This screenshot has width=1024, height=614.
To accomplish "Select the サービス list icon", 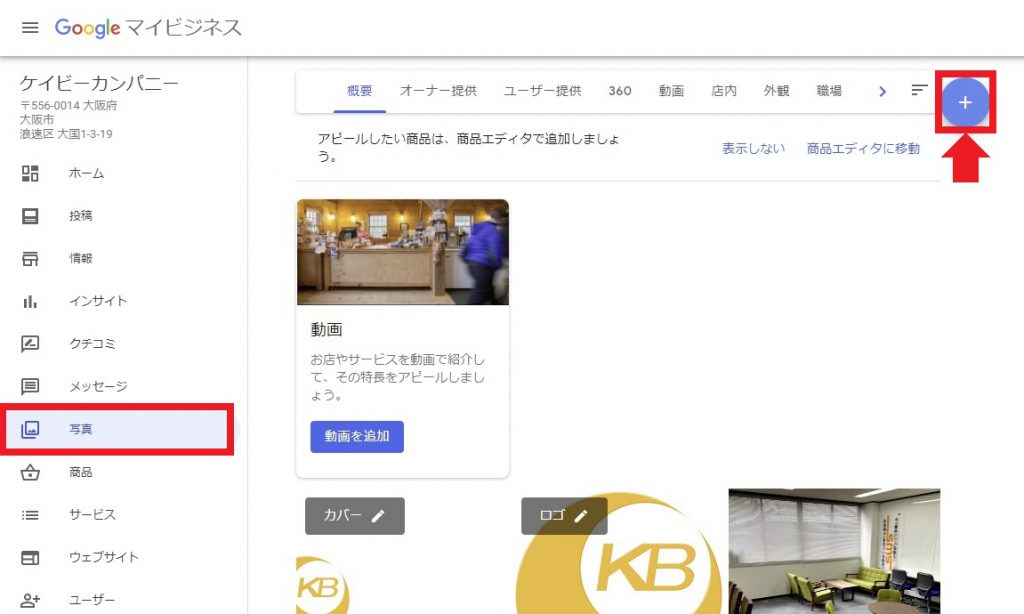I will 30,515.
